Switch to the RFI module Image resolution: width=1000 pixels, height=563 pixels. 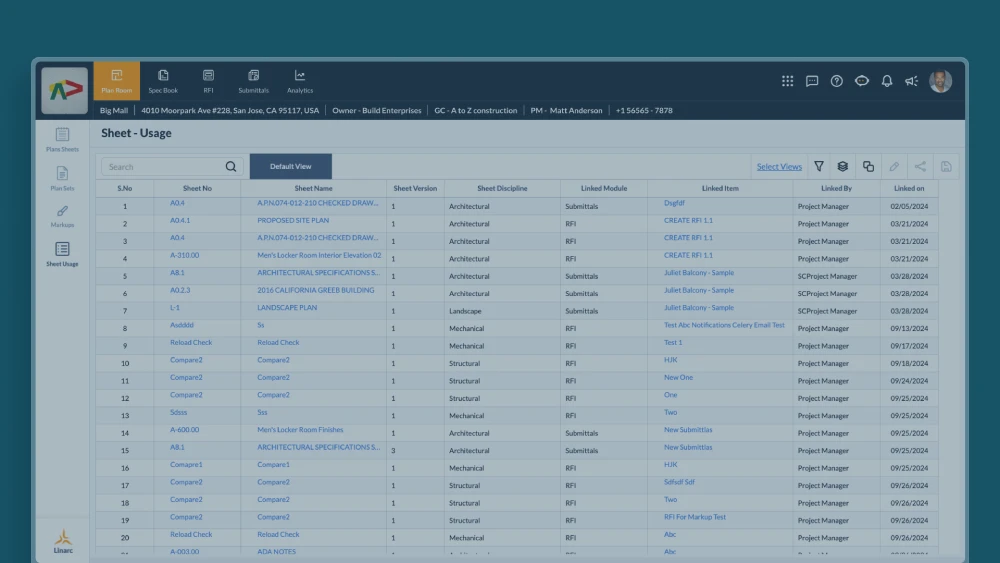pos(209,81)
